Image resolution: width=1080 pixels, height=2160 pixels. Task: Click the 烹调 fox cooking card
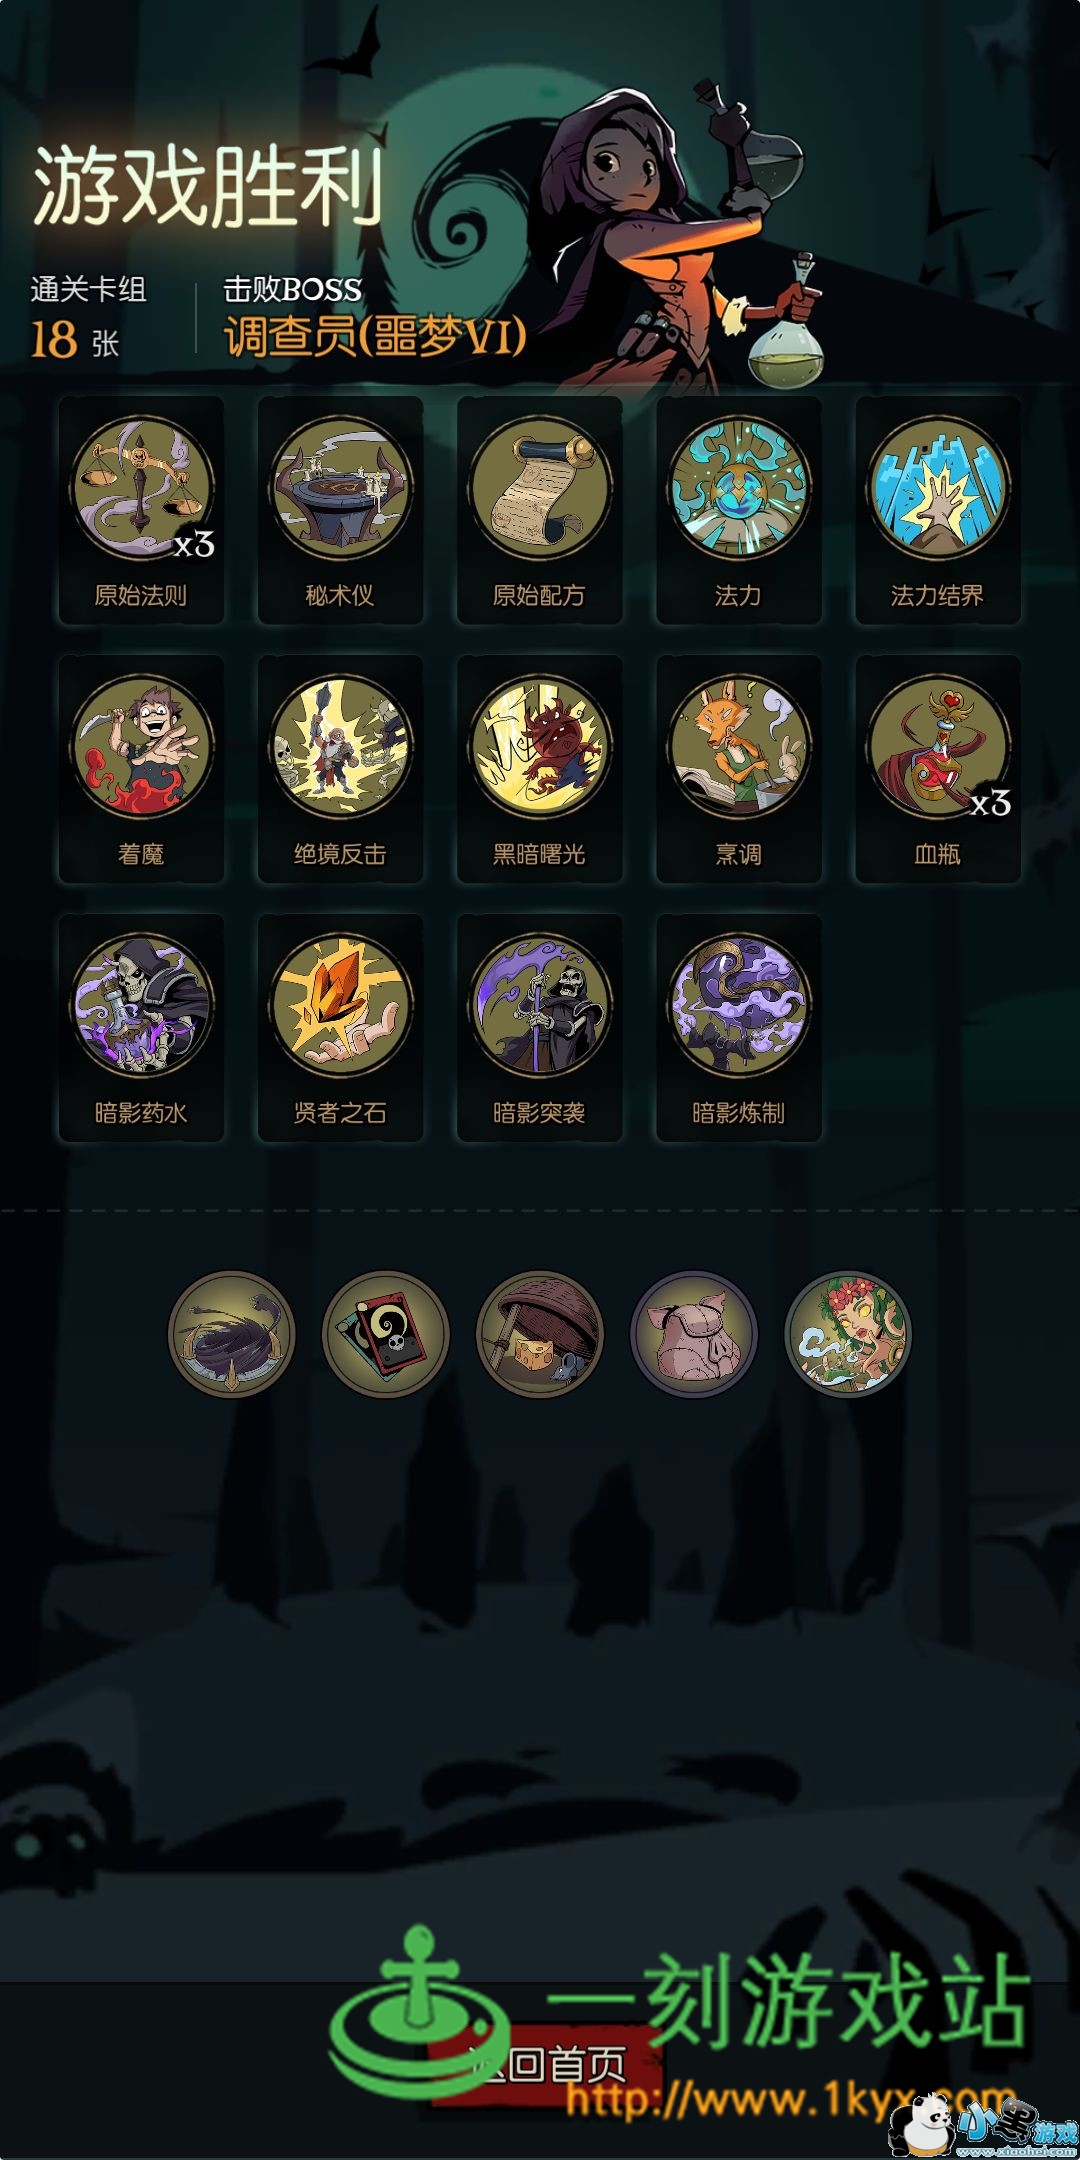[738, 769]
